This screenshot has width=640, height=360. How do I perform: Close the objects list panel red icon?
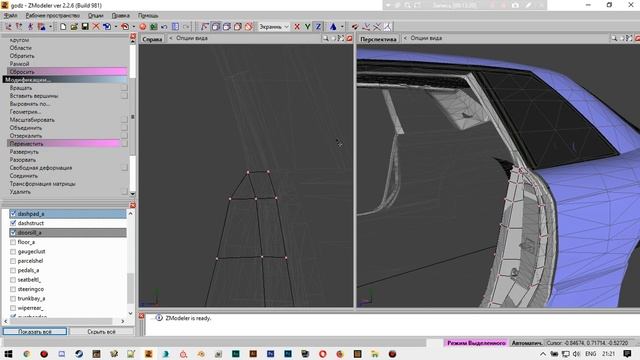133,205
